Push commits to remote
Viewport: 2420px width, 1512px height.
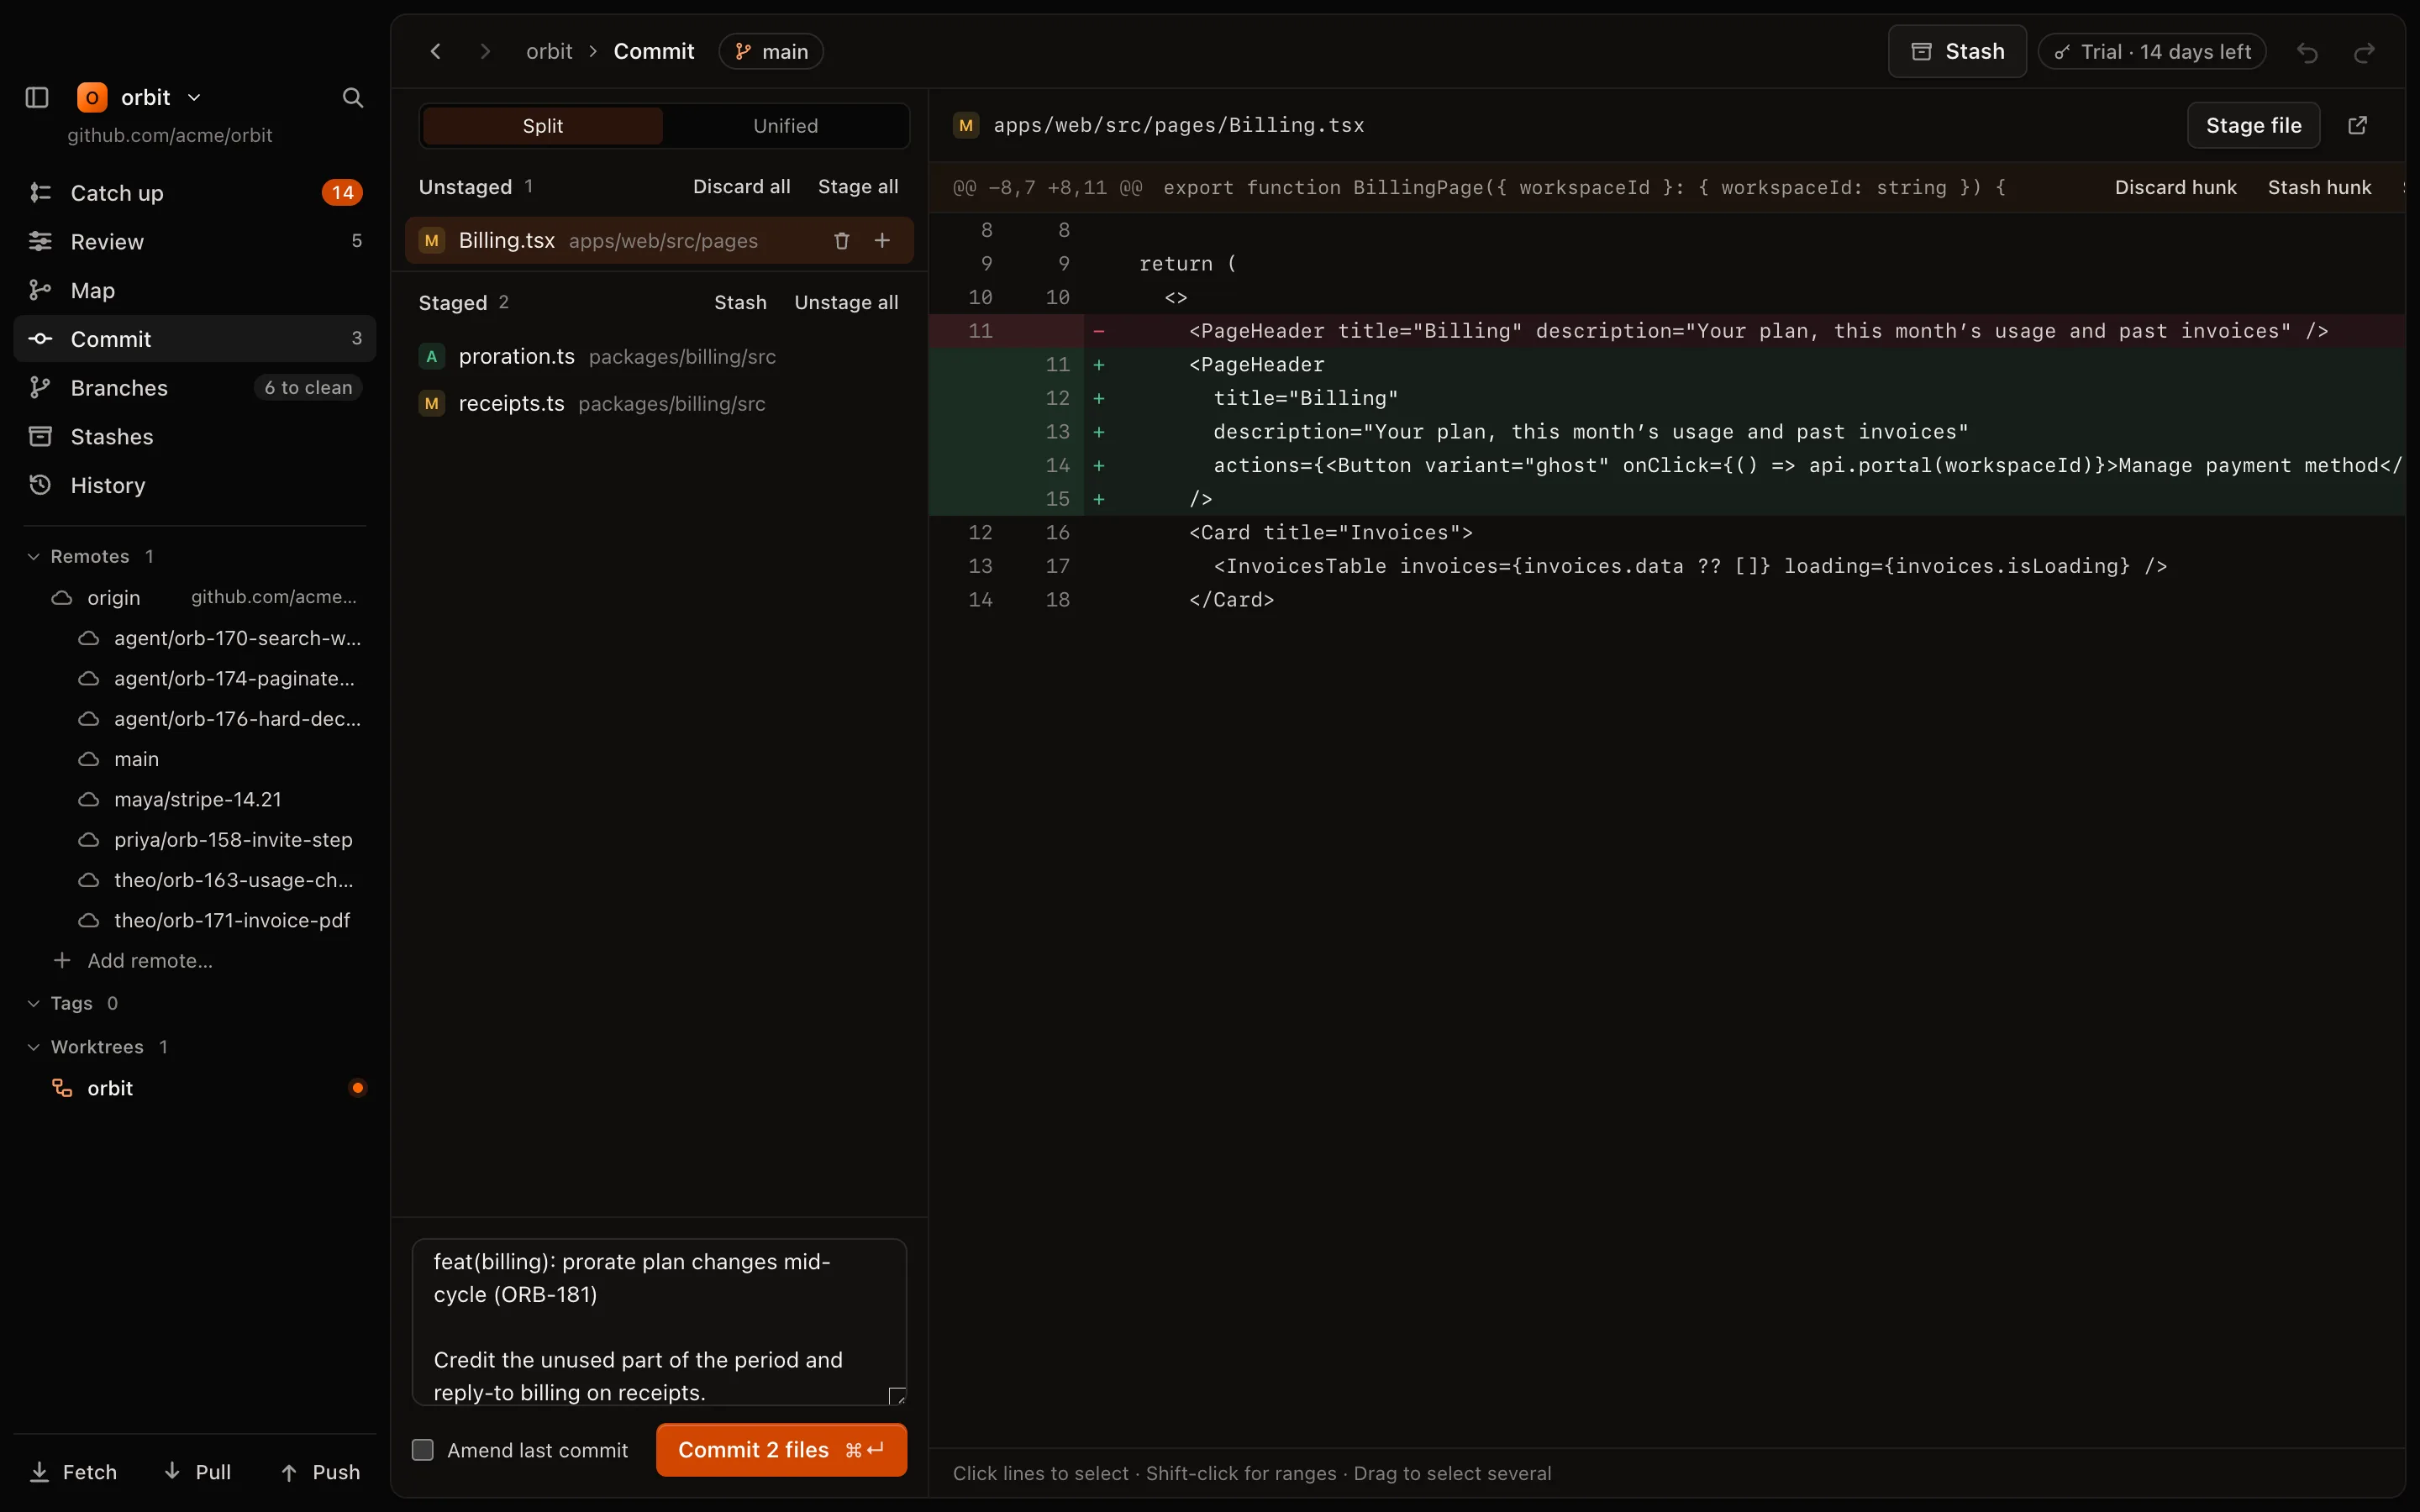(321, 1472)
